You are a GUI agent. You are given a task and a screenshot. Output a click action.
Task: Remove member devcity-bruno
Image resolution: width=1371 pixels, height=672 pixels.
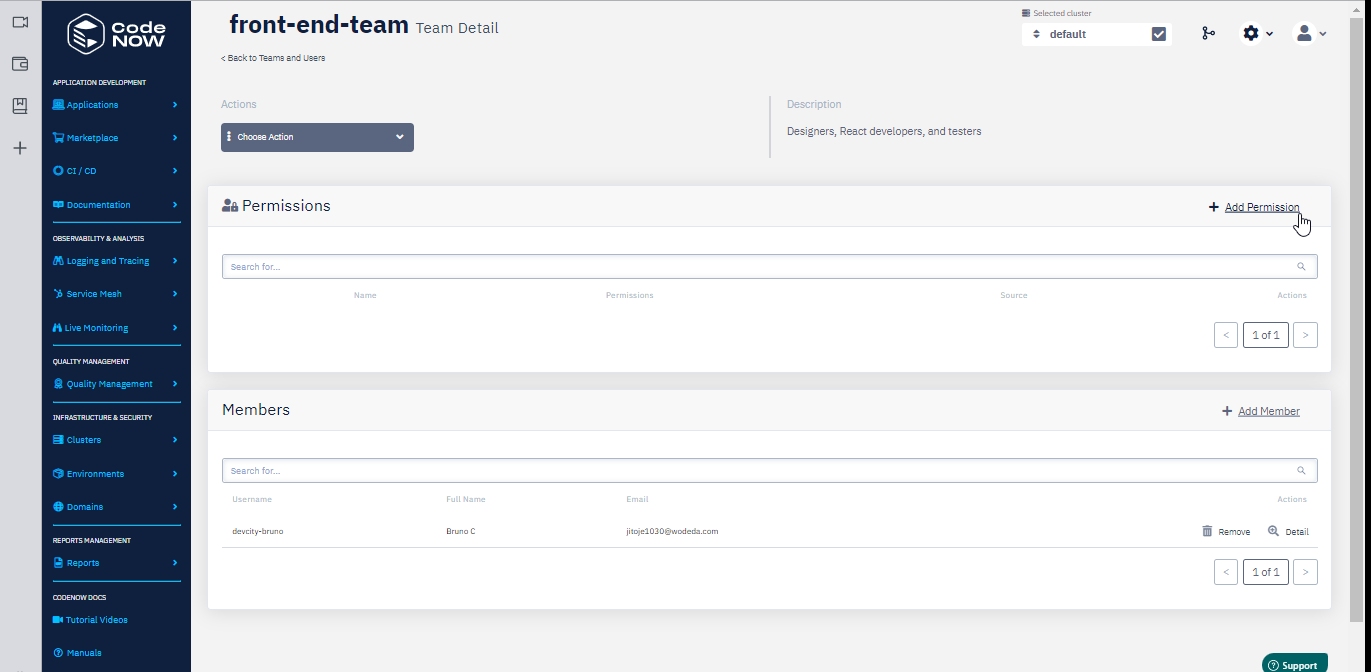click(x=1226, y=532)
